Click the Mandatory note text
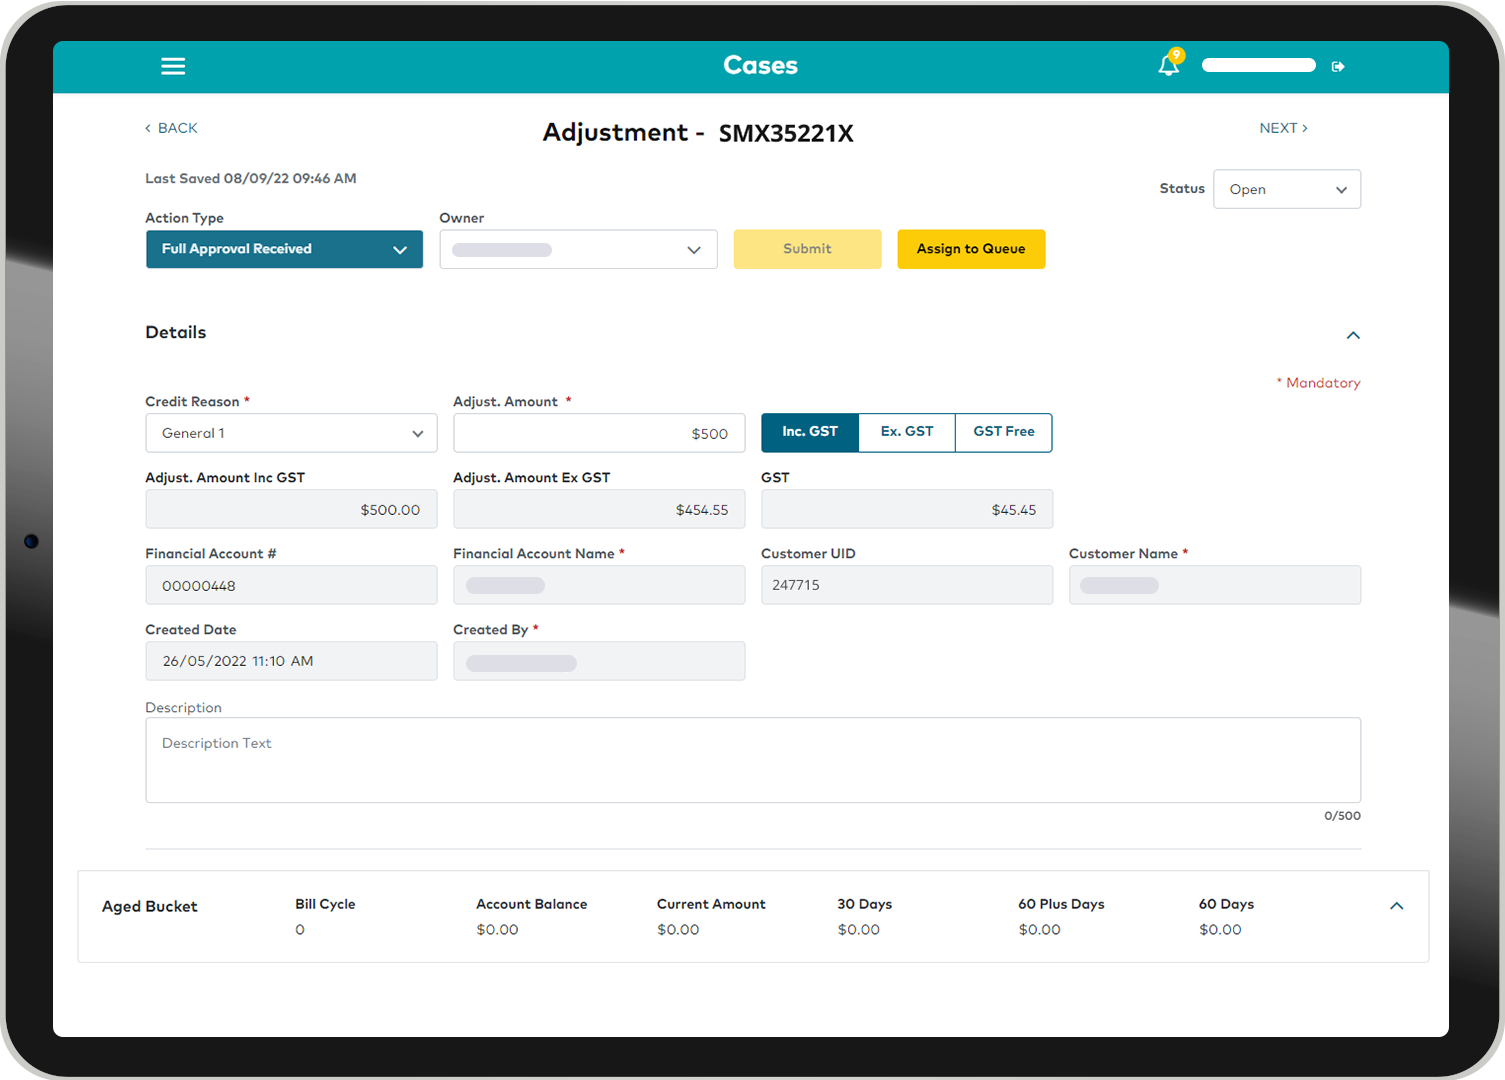Viewport: 1505px width, 1080px height. point(1319,383)
